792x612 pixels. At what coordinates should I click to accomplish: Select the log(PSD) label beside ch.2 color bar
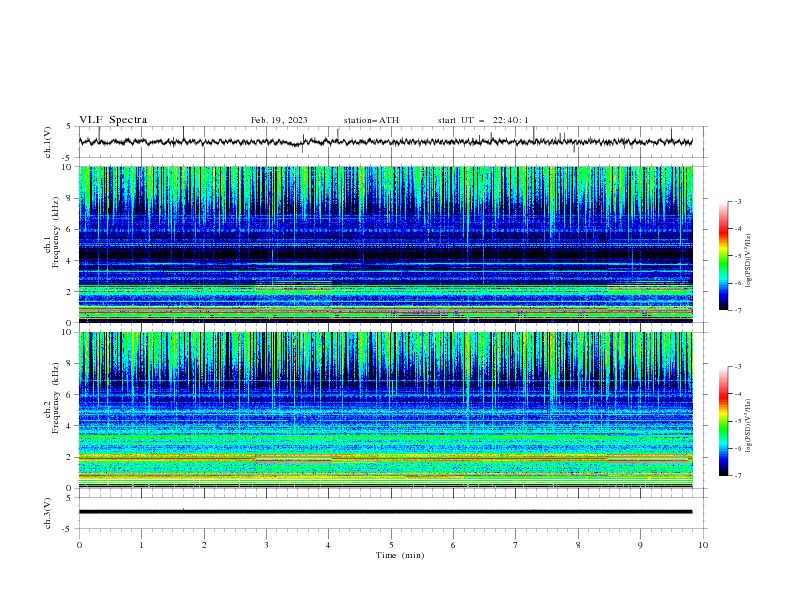pos(748,426)
